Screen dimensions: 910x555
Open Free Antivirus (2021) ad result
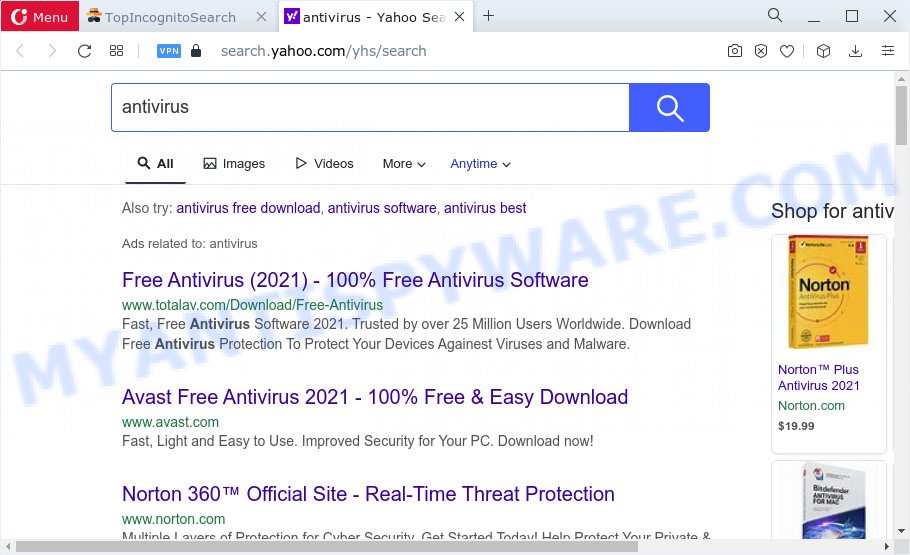(355, 280)
